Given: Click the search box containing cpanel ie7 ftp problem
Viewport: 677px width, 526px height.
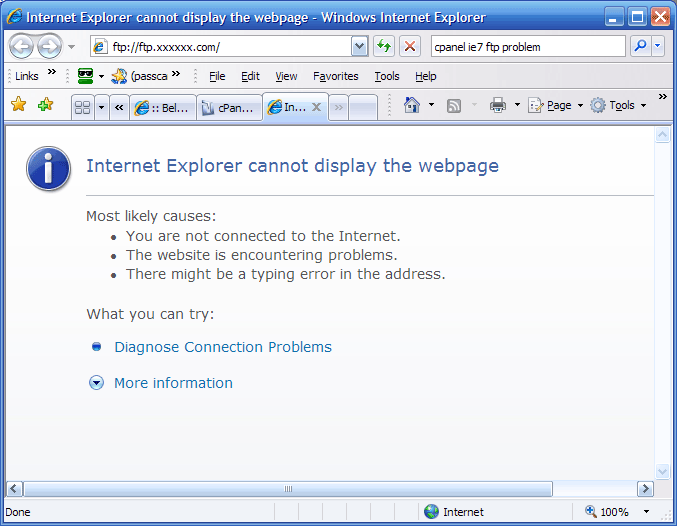Looking at the screenshot, I should (528, 46).
